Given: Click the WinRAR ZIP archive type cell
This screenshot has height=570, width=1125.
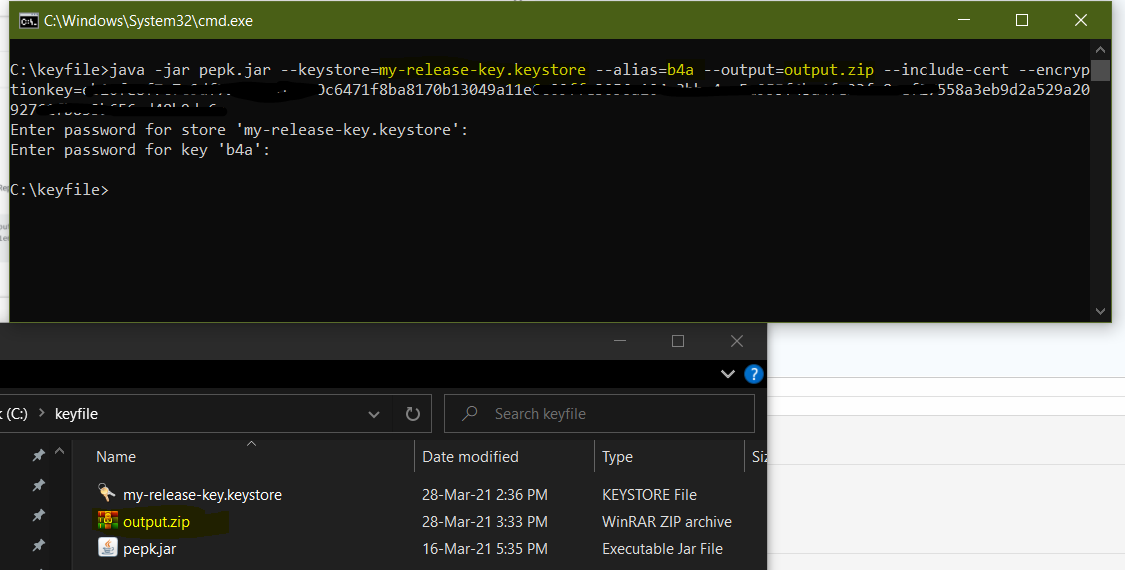Looking at the screenshot, I should click(x=667, y=522).
